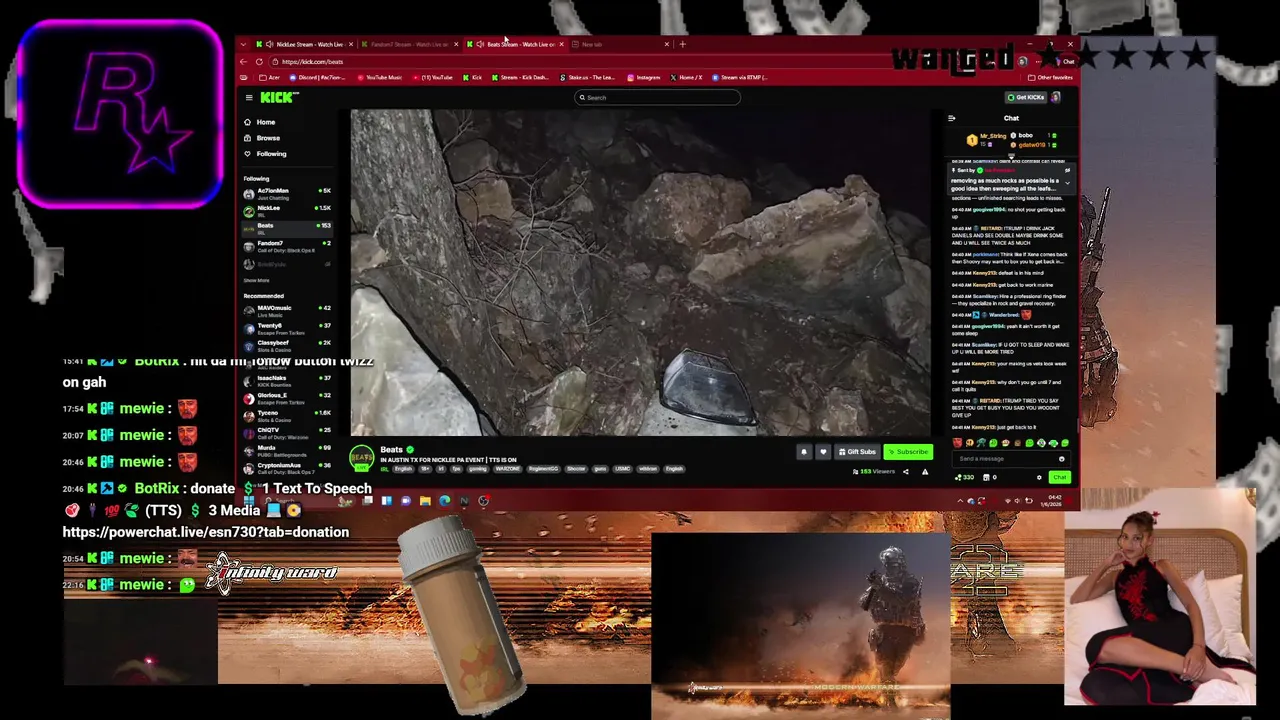Select the Beats Stream browser tab
This screenshot has width=1280, height=720.
(x=515, y=44)
